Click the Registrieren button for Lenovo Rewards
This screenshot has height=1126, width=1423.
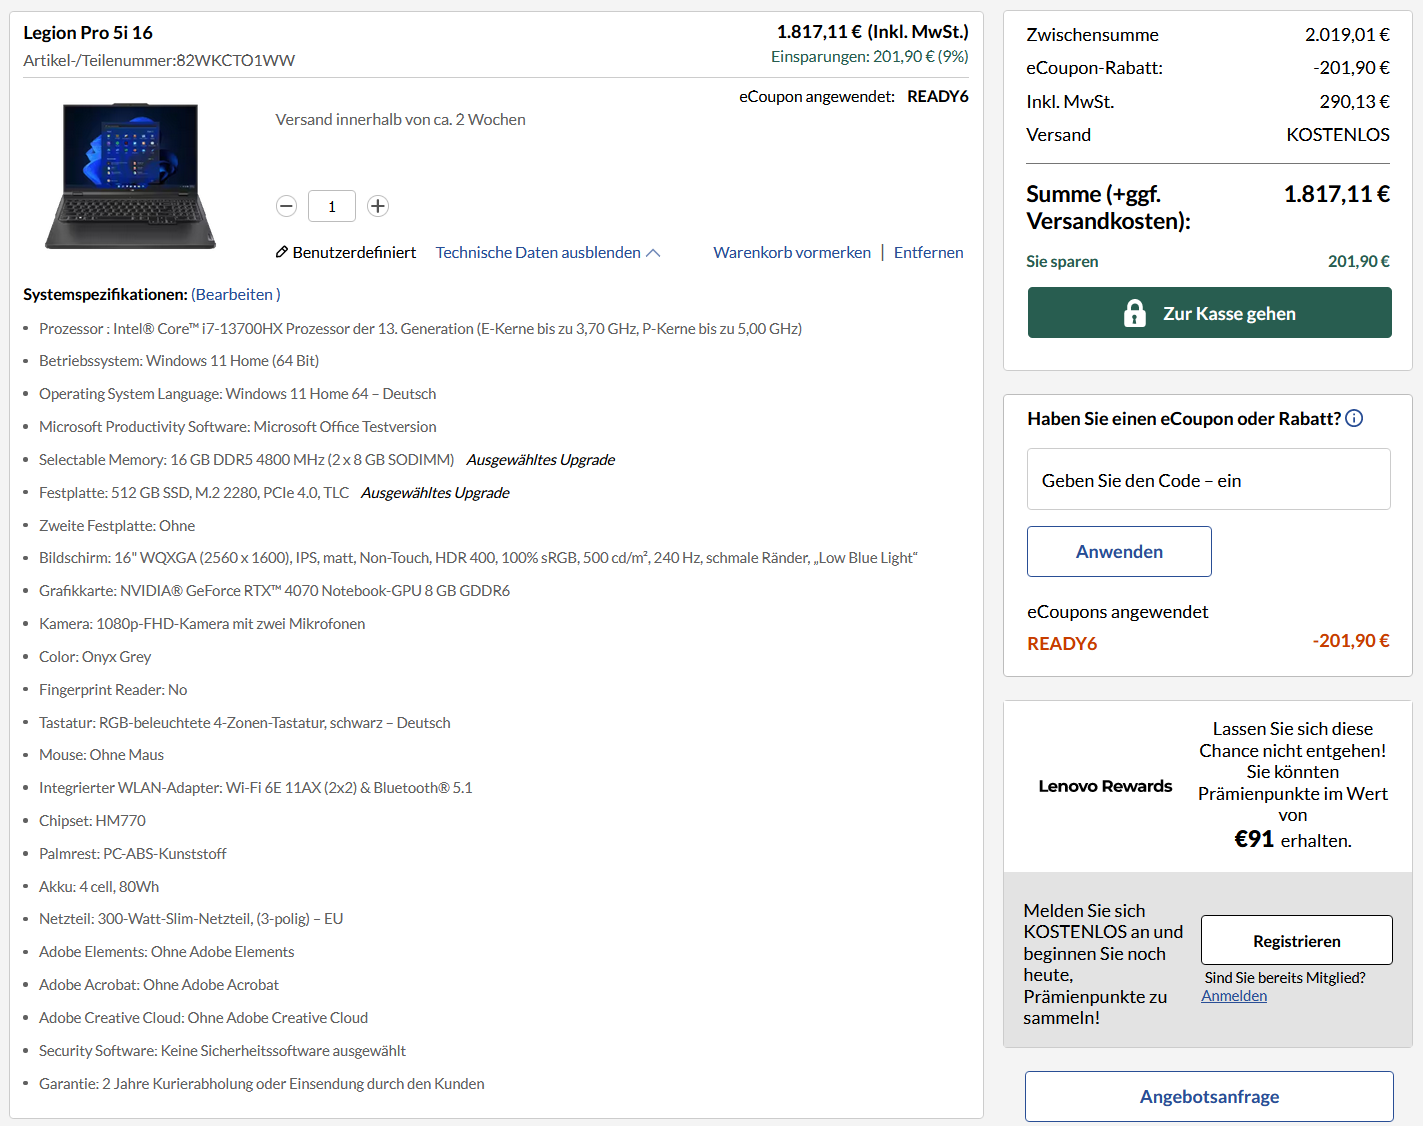1296,940
